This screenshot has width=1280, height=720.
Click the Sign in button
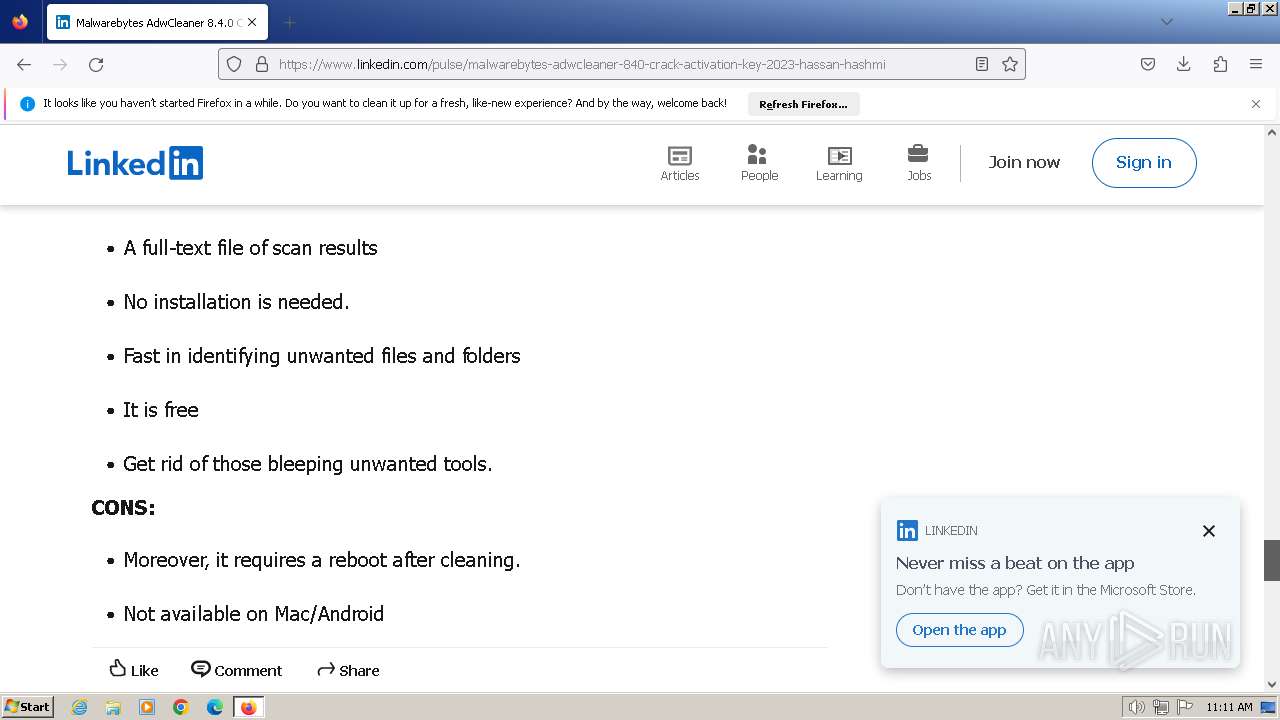pyautogui.click(x=1144, y=163)
